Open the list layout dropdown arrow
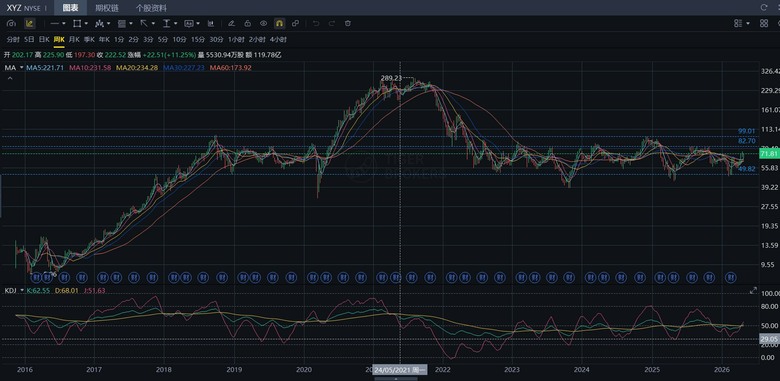 (748, 23)
